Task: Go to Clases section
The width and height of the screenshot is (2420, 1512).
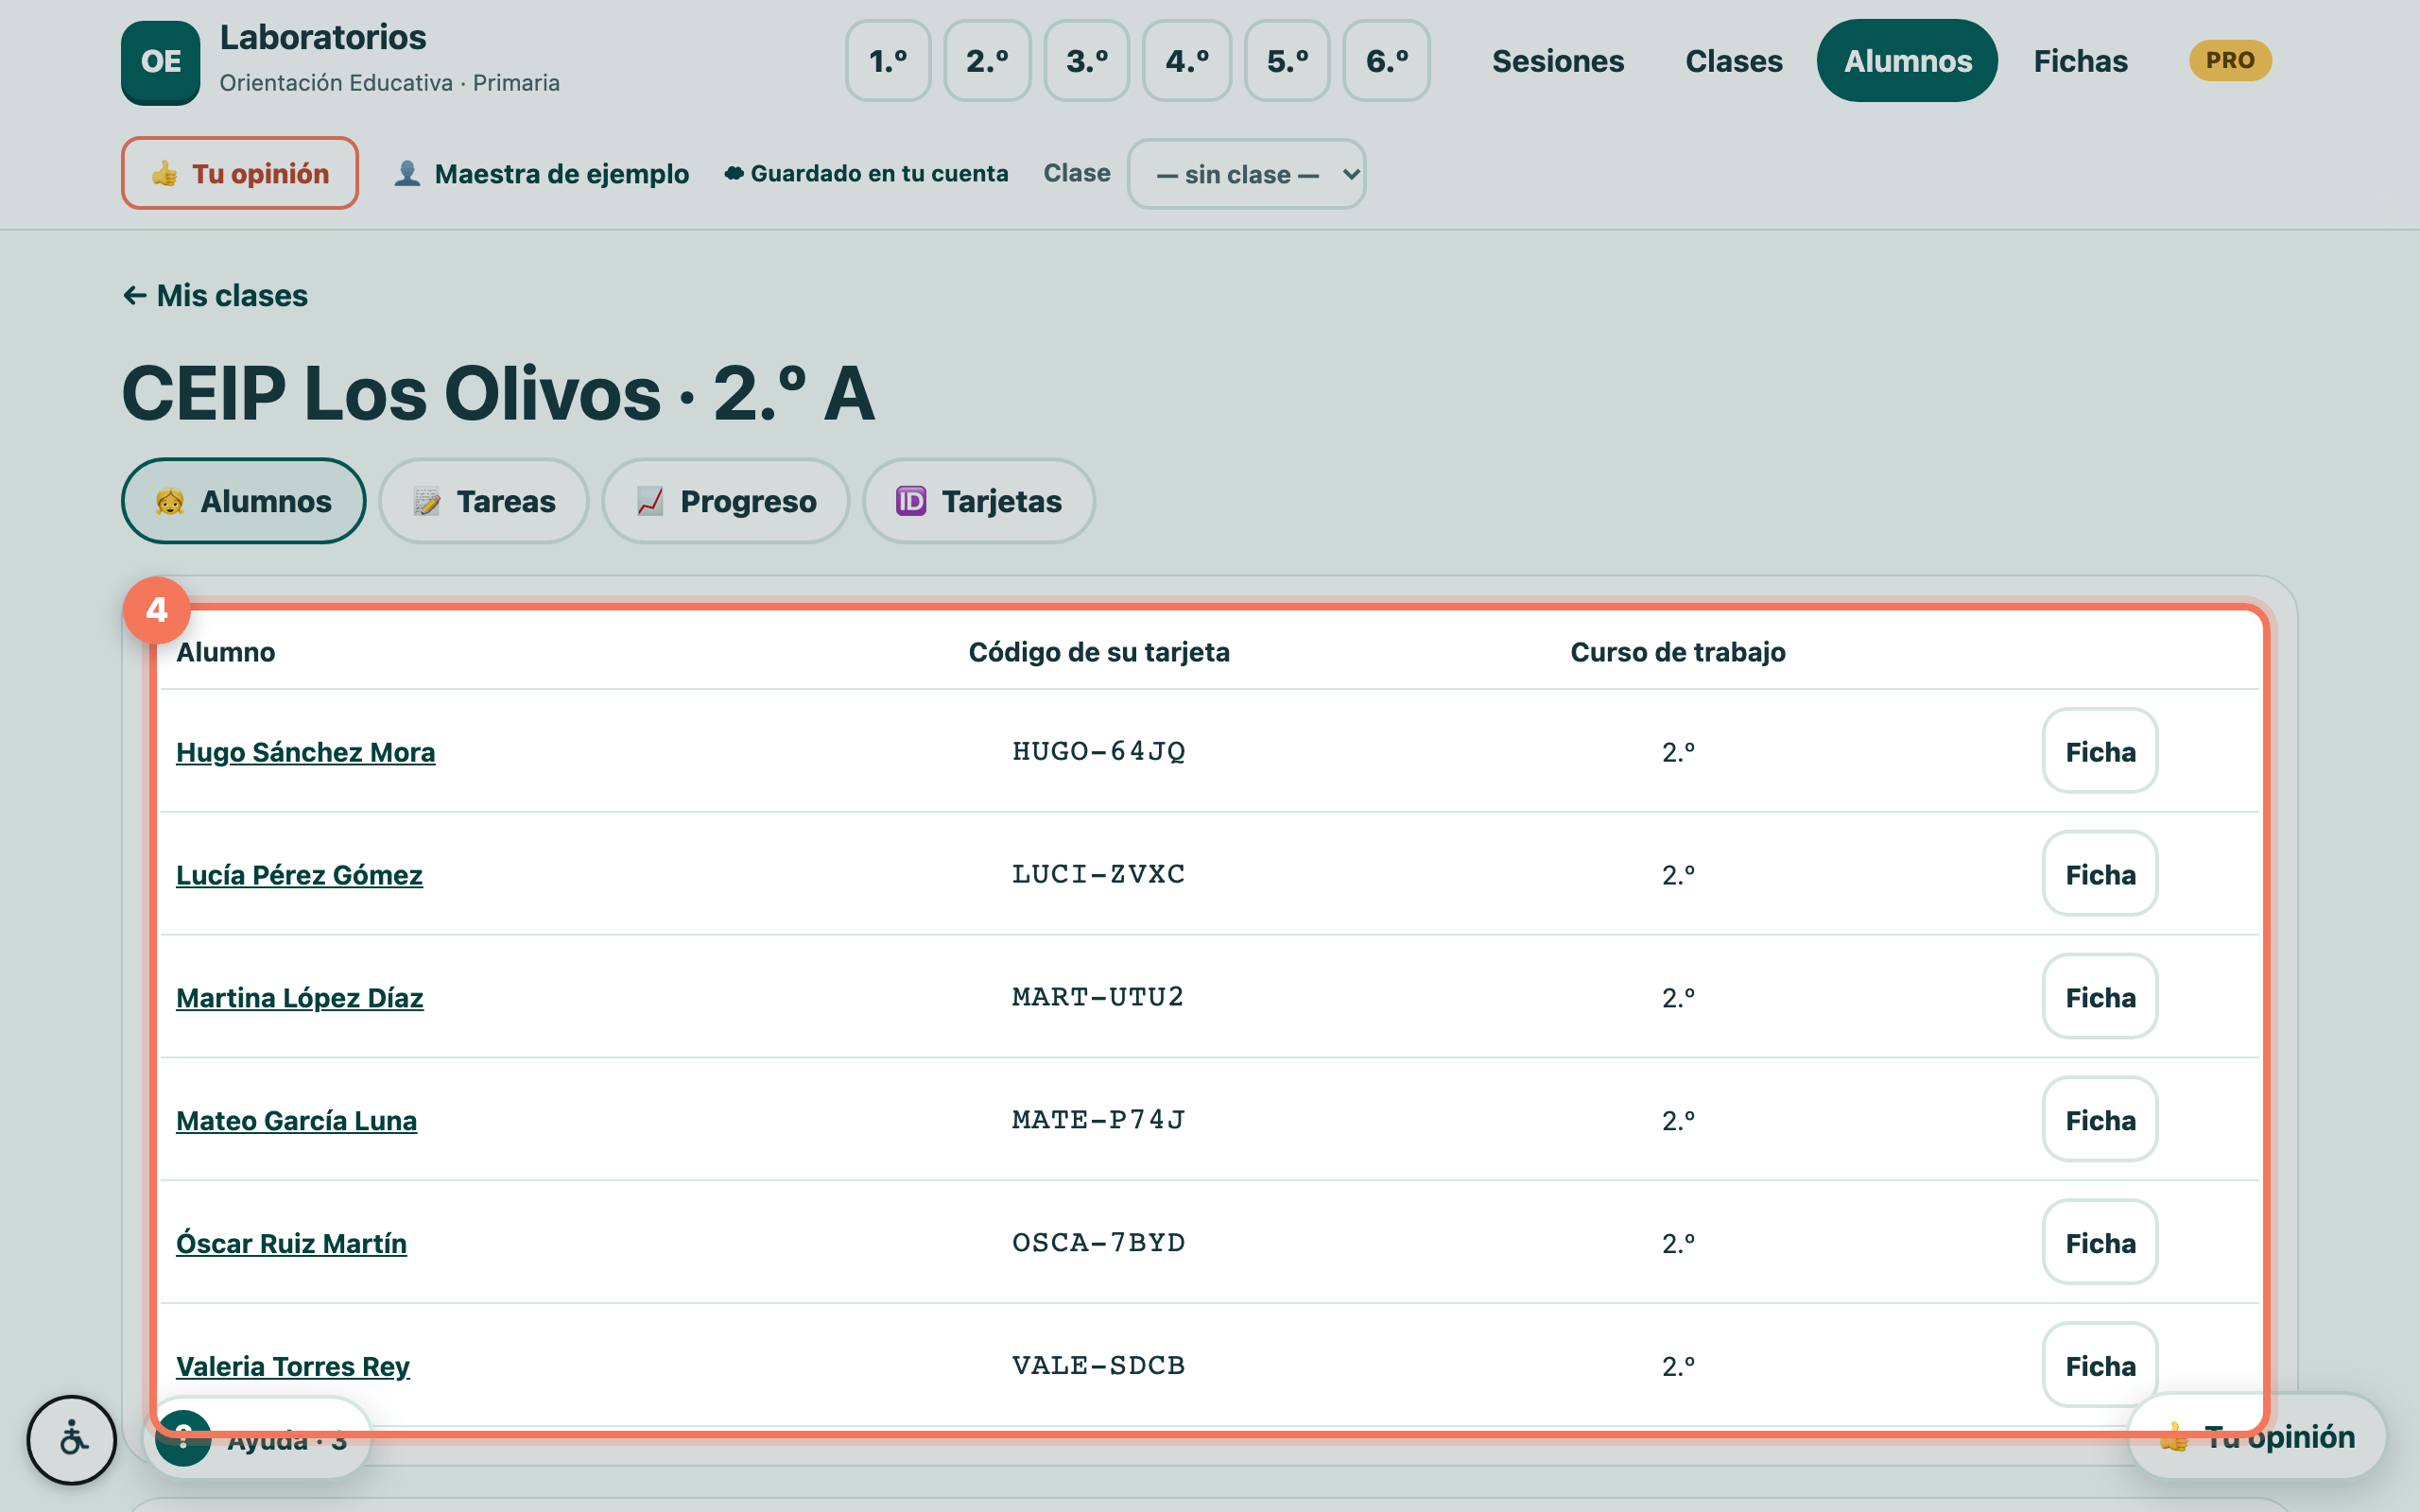Action: tap(1734, 61)
